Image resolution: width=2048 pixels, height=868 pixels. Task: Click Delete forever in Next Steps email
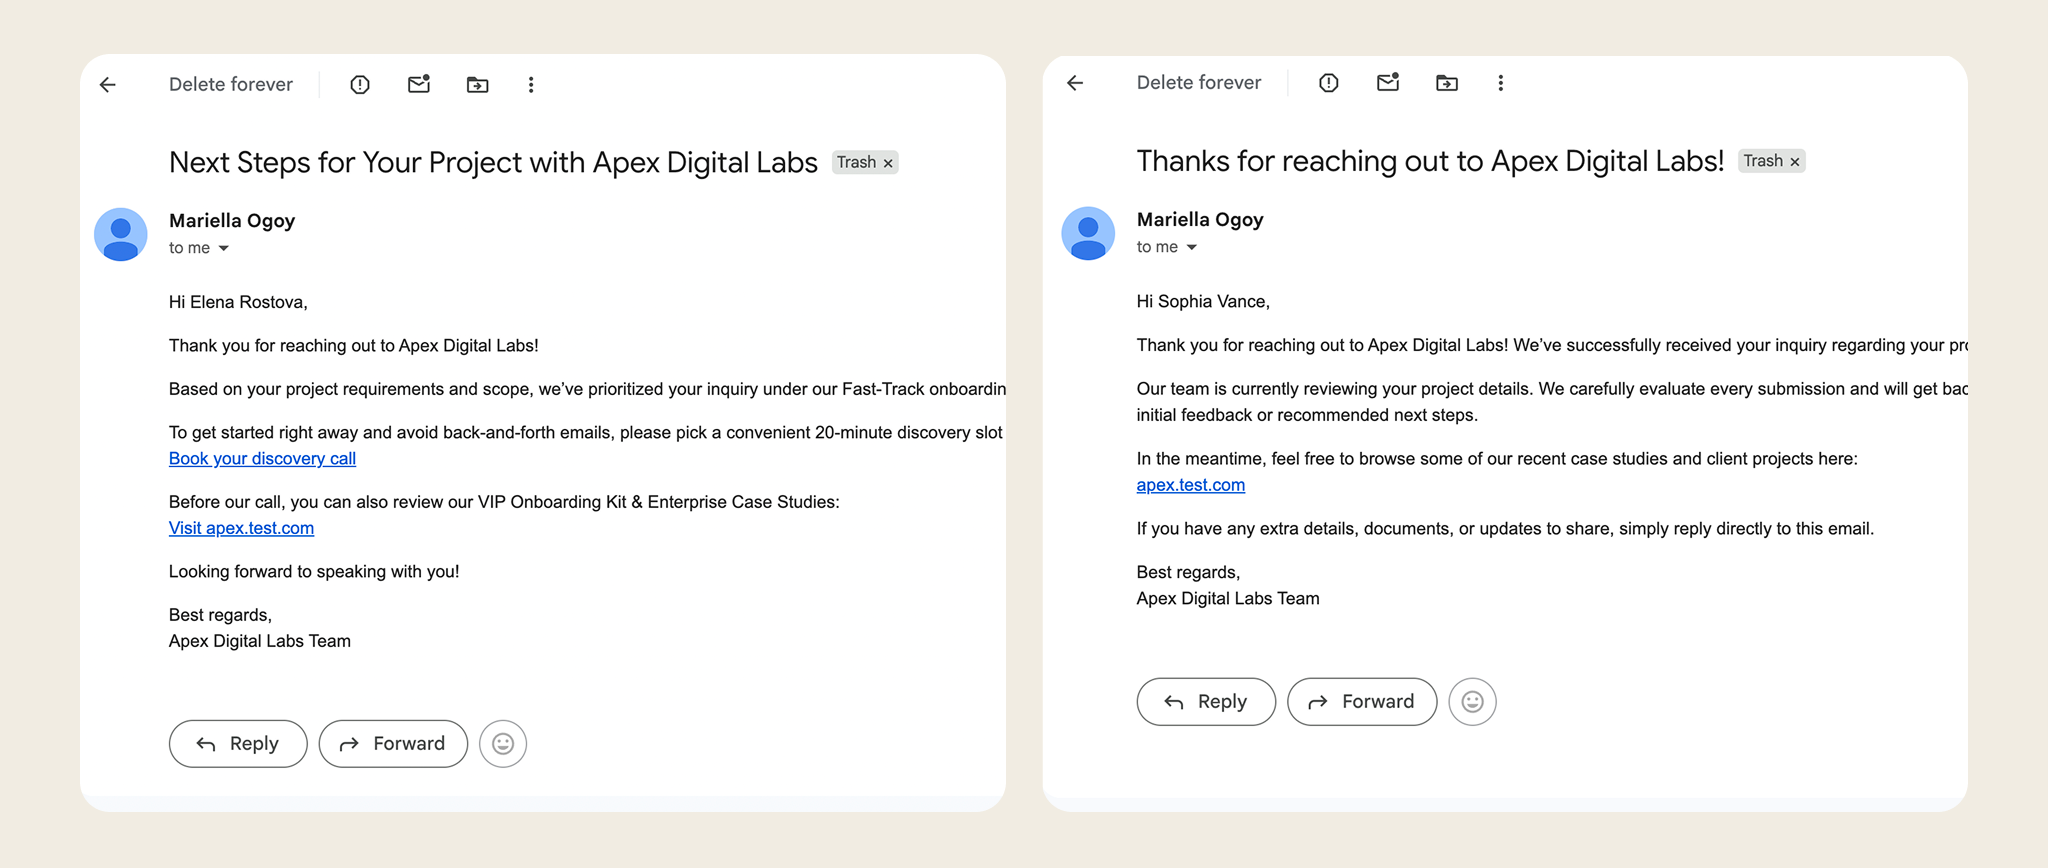[x=231, y=85]
